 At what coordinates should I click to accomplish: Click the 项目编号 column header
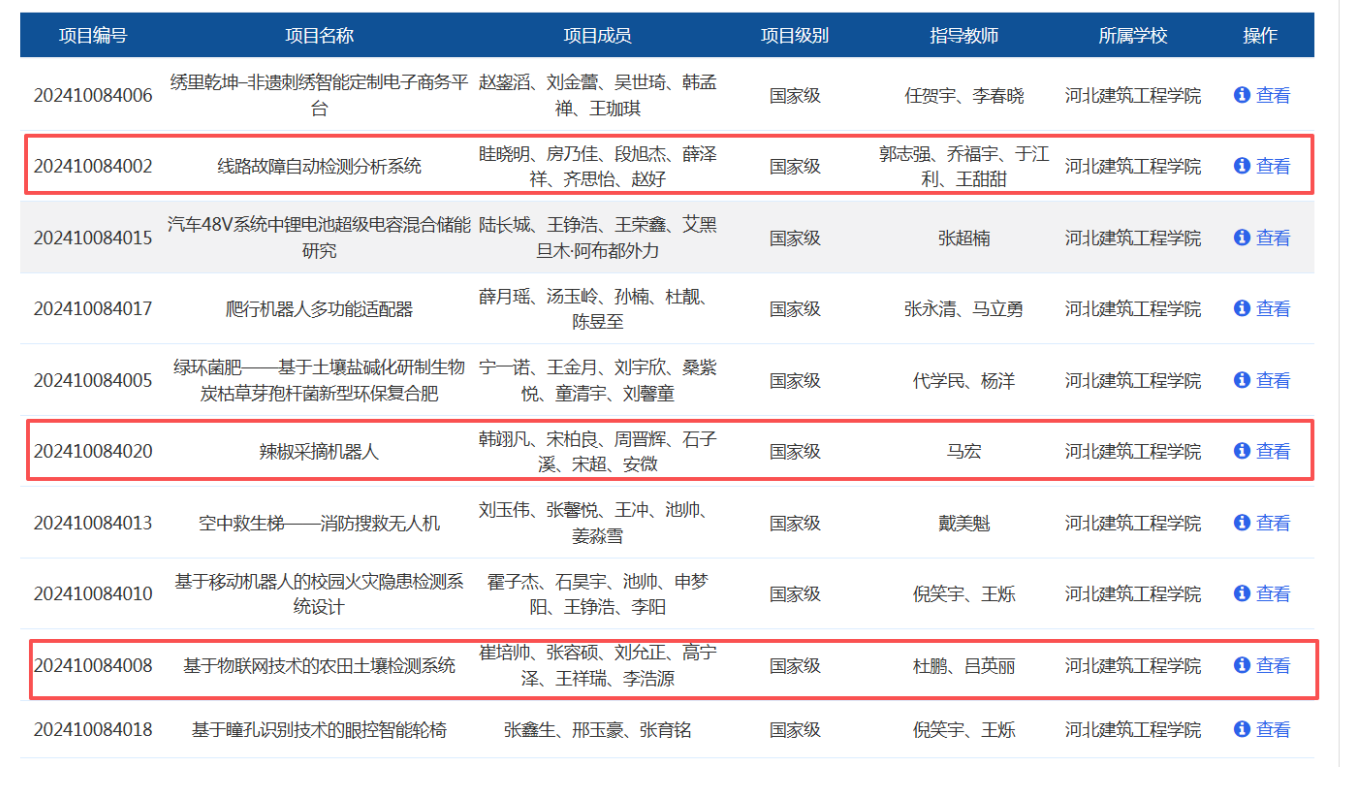pyautogui.click(x=93, y=36)
